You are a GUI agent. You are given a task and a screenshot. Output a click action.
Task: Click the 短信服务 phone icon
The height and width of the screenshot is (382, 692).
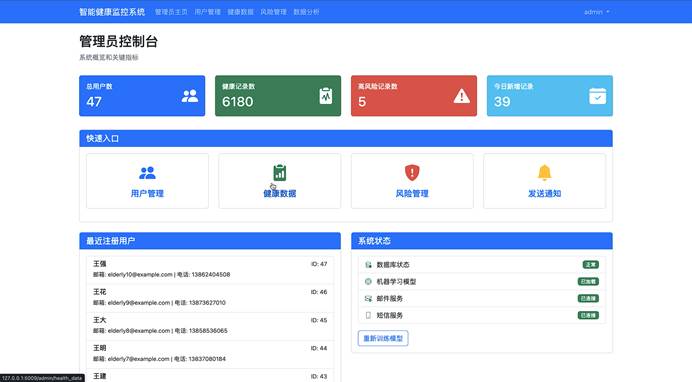[369, 315]
